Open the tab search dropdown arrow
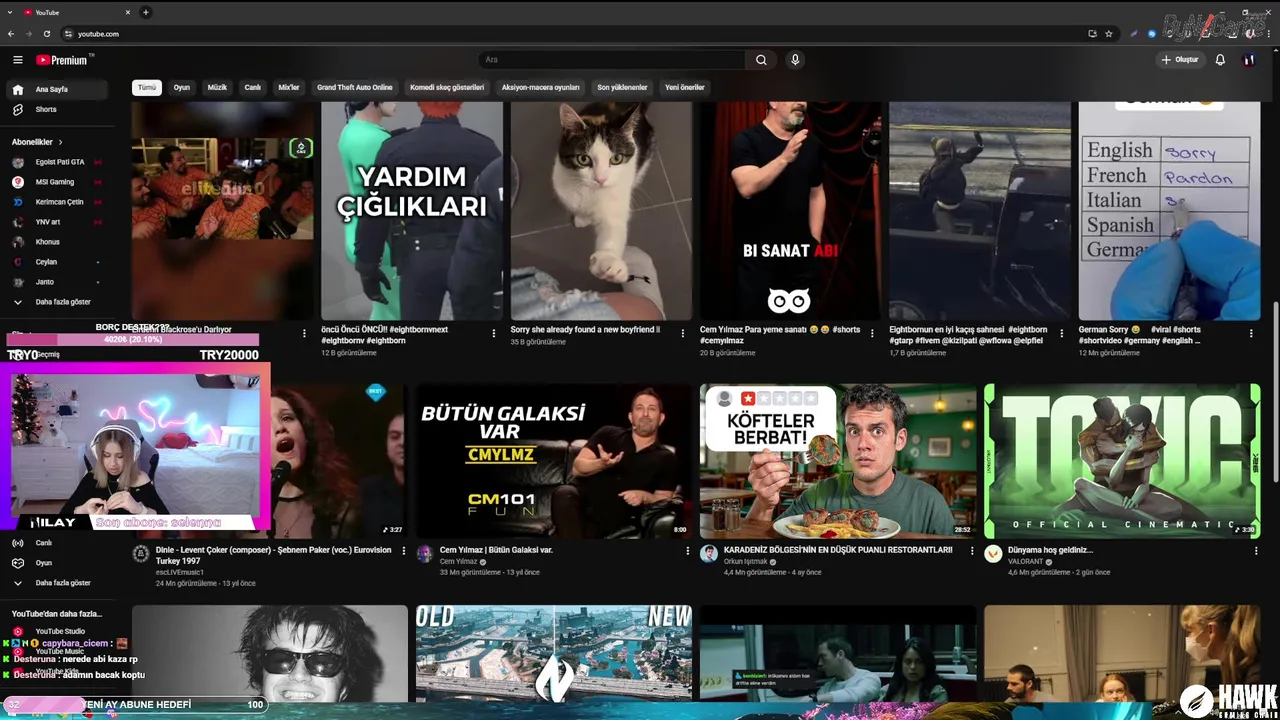The image size is (1280, 720). (x=9, y=12)
